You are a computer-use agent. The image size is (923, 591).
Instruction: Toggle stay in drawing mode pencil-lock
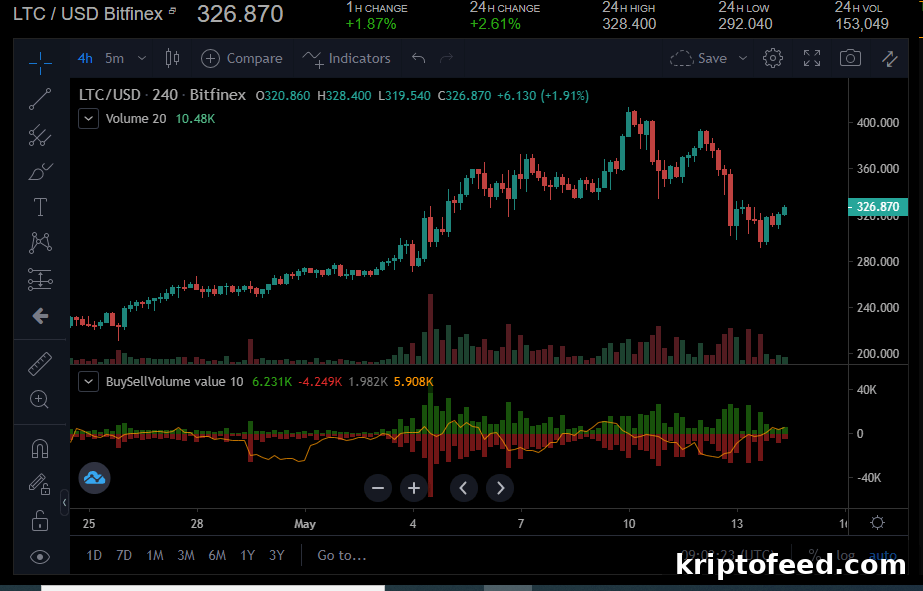pos(40,485)
